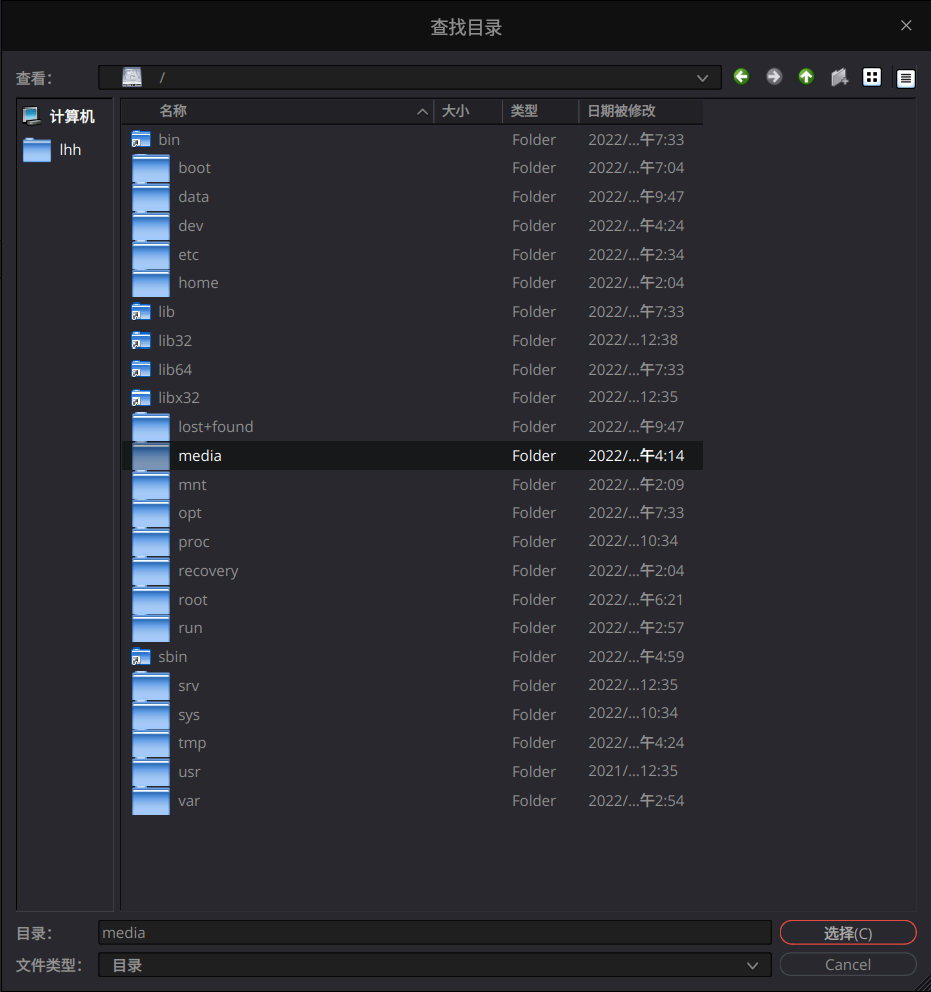The height and width of the screenshot is (992, 931).
Task: Select 计算机 in the sidebar
Action: click(58, 116)
